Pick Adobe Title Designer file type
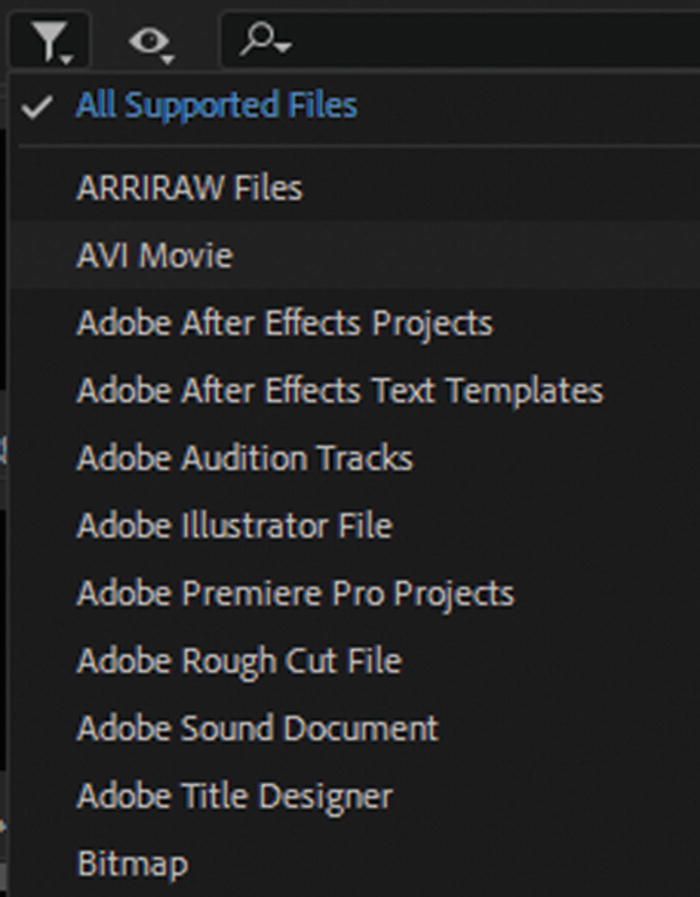Screen dimensions: 700x897 [x=234, y=796]
